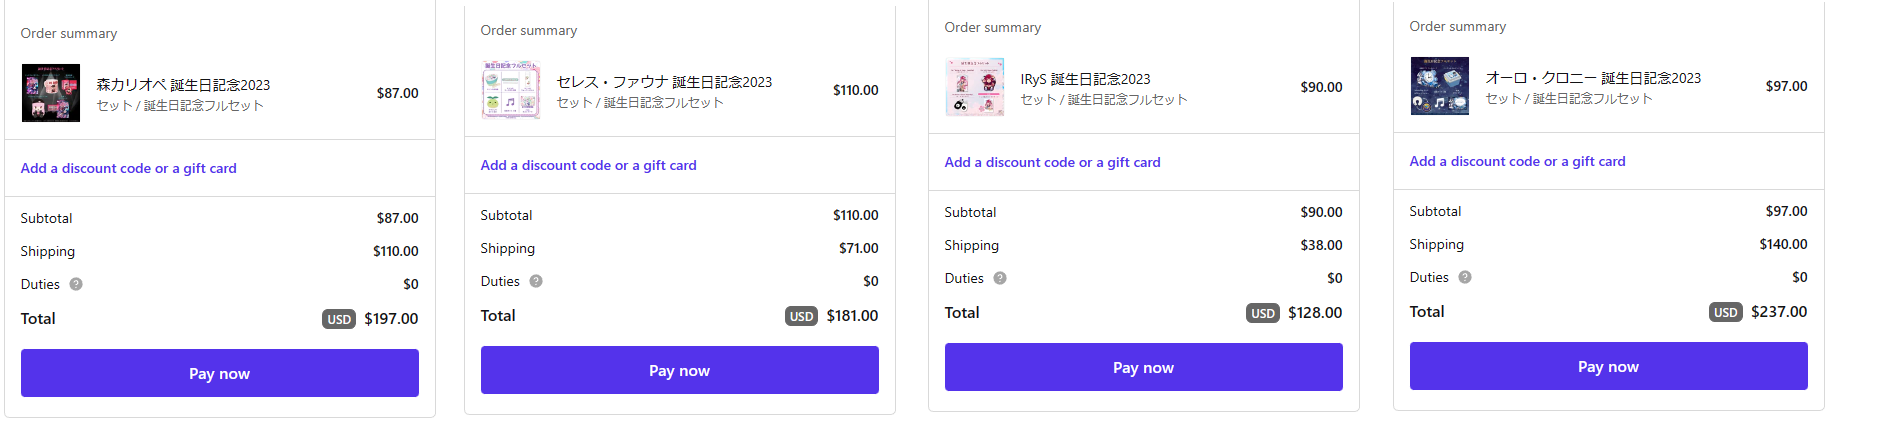Click USD currency badge beside $128.00 total
Viewport: 1896px width, 428px height.
click(1263, 313)
